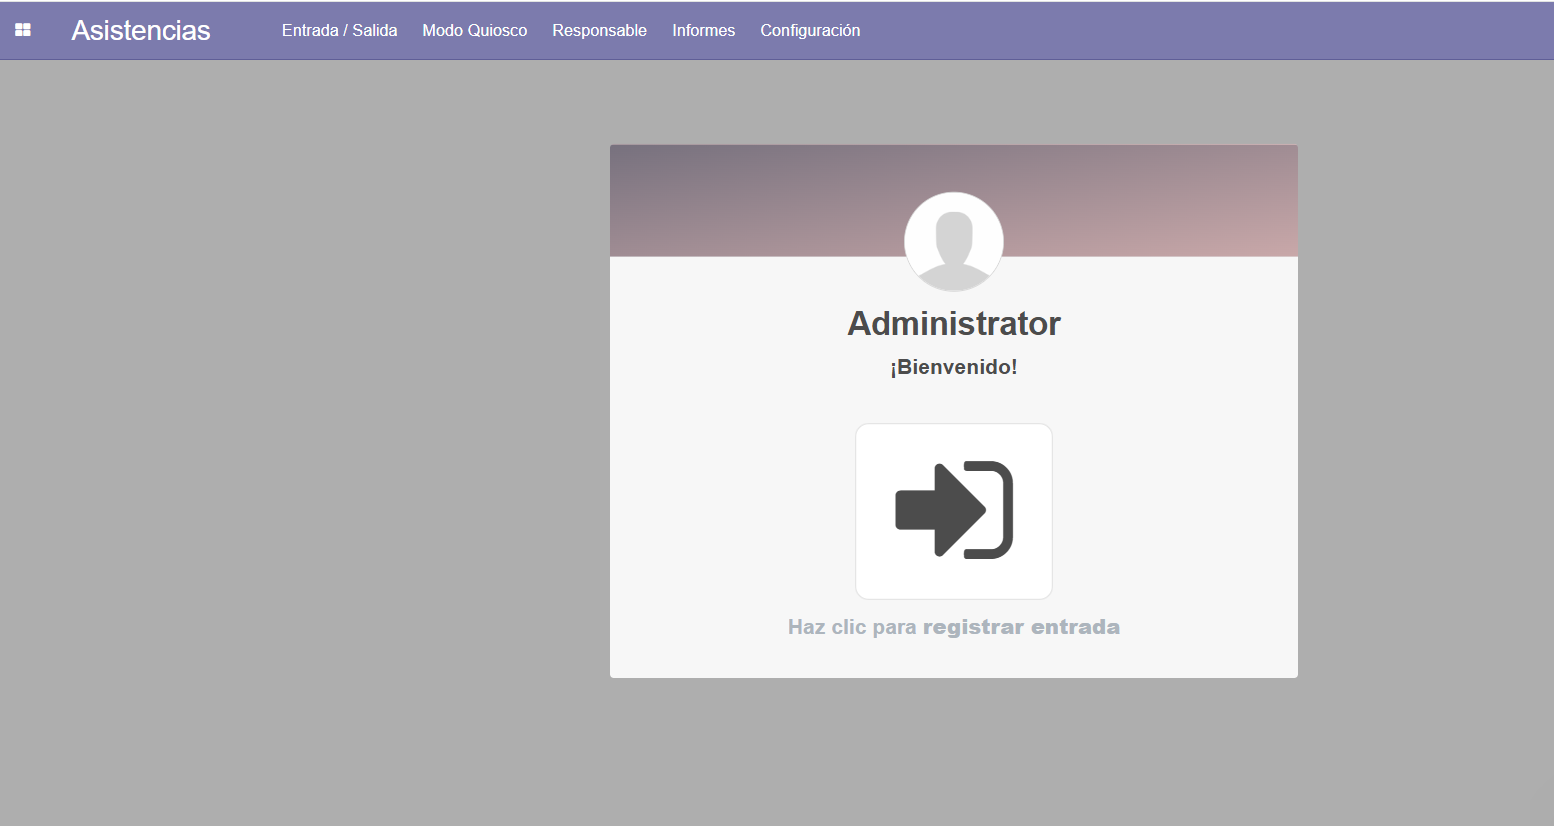Click the ¡Bienvenido! welcome message
The width and height of the screenshot is (1554, 826).
pyautogui.click(x=953, y=367)
